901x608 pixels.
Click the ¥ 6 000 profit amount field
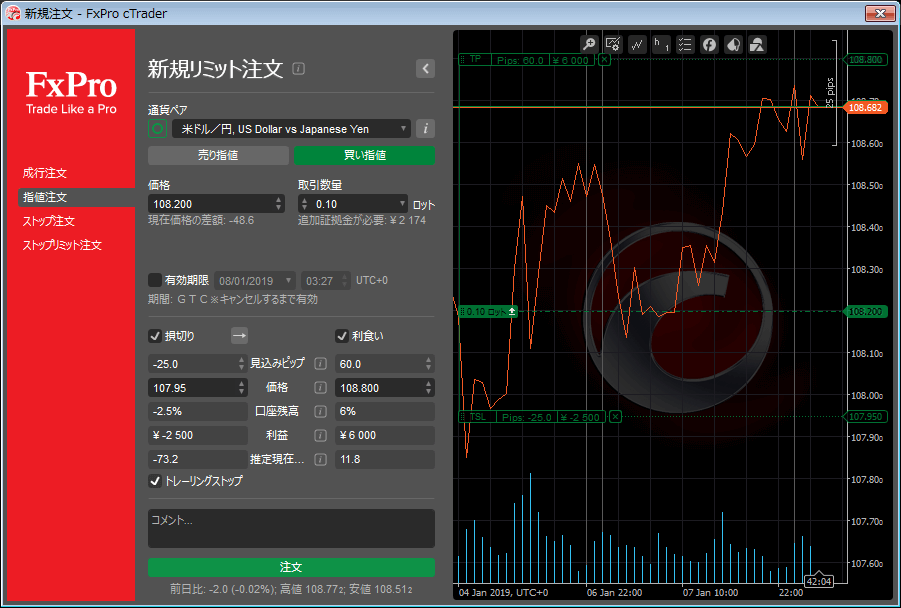click(385, 436)
